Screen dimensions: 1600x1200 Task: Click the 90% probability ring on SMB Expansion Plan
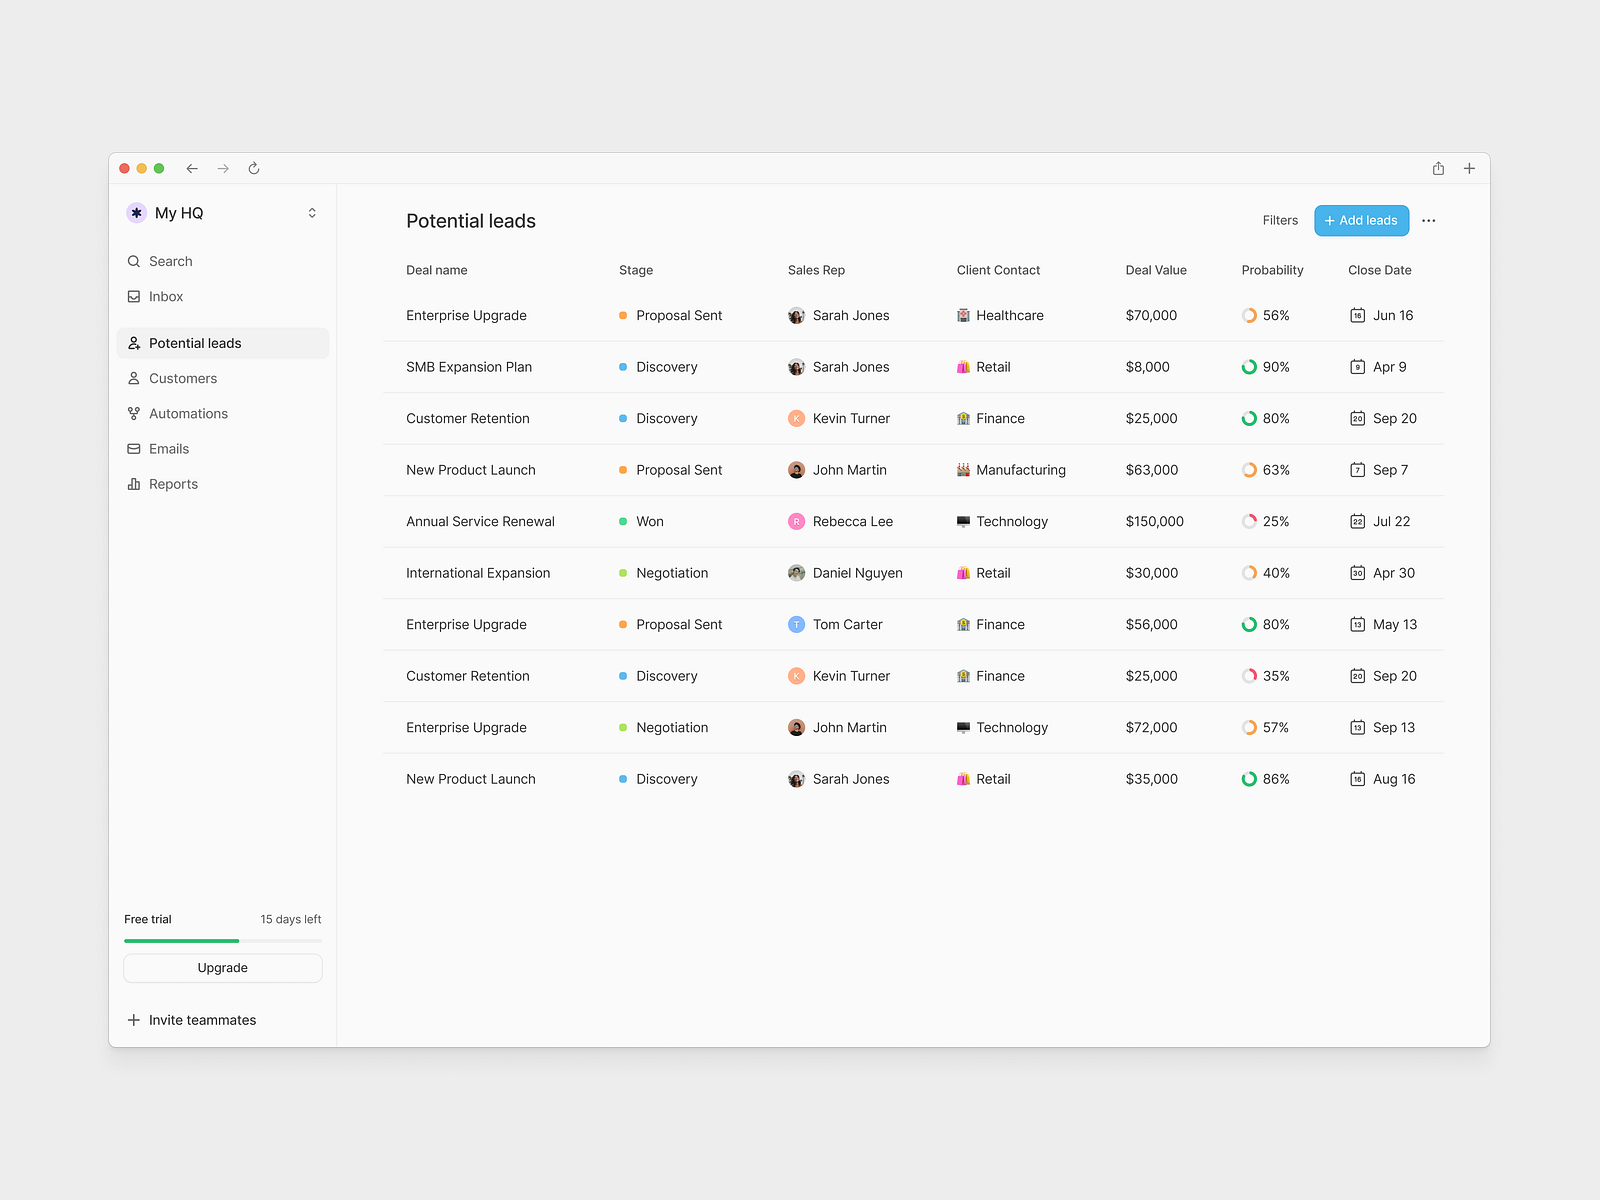pos(1249,367)
